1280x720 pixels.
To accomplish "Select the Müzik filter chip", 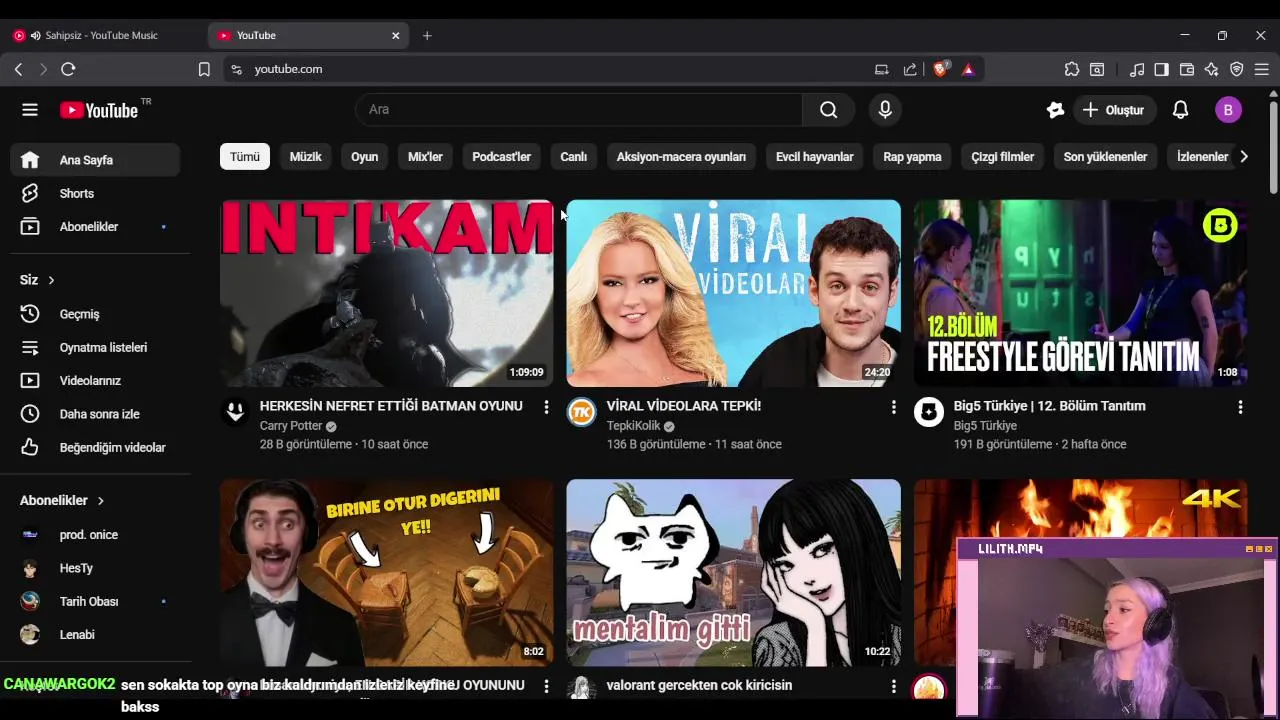I will pos(305,157).
